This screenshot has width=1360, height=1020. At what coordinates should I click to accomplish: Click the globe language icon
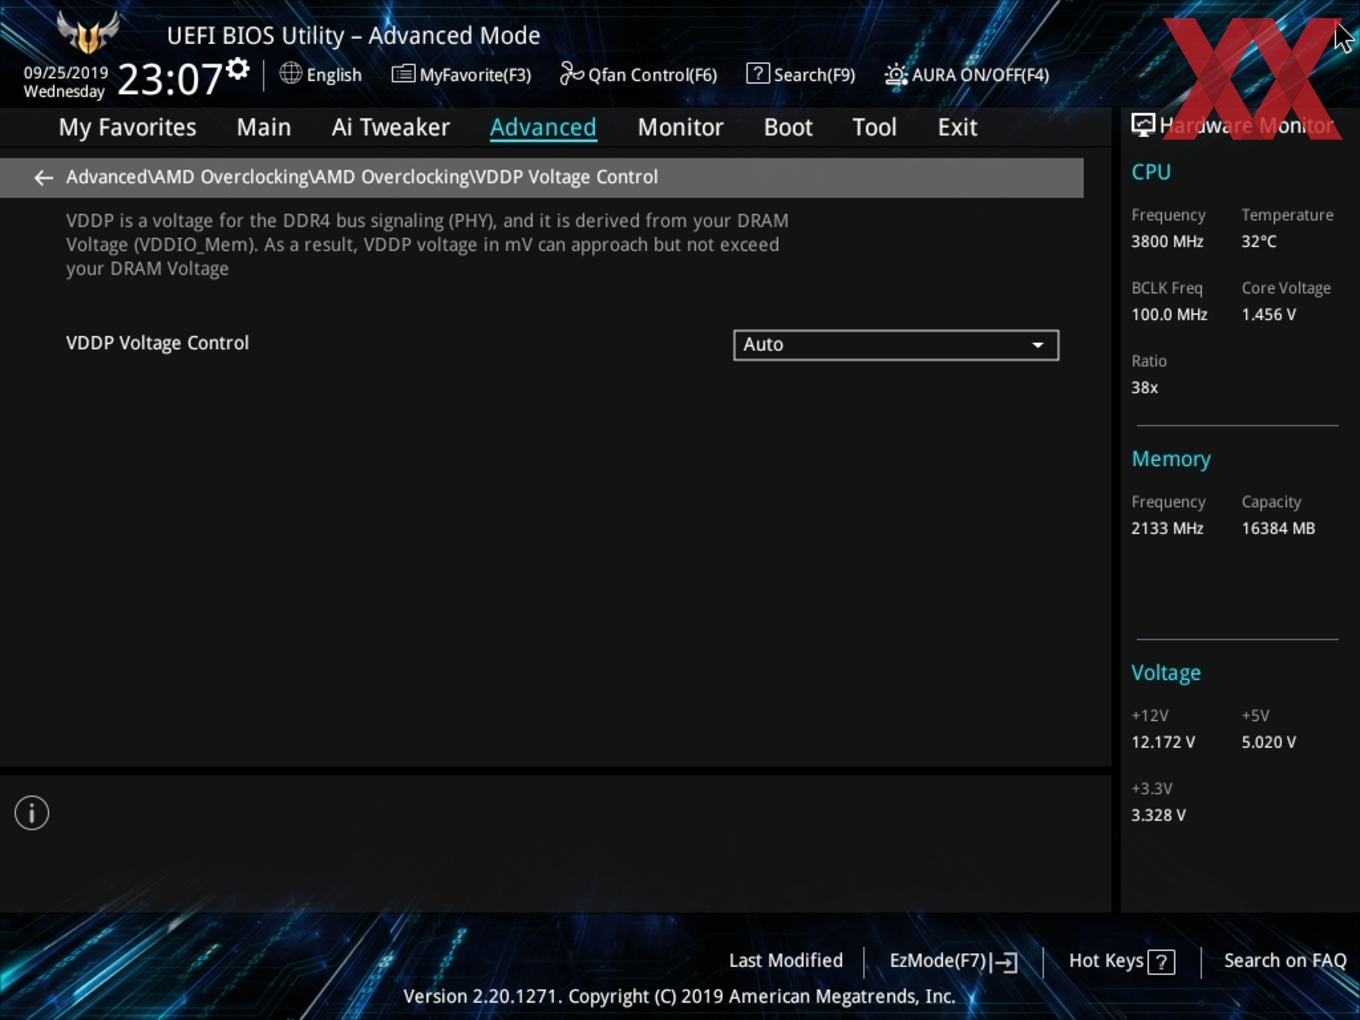click(x=290, y=73)
